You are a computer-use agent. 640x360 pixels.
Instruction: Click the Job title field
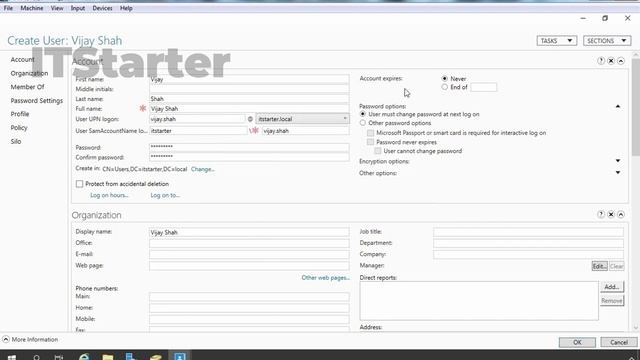[x=528, y=232]
